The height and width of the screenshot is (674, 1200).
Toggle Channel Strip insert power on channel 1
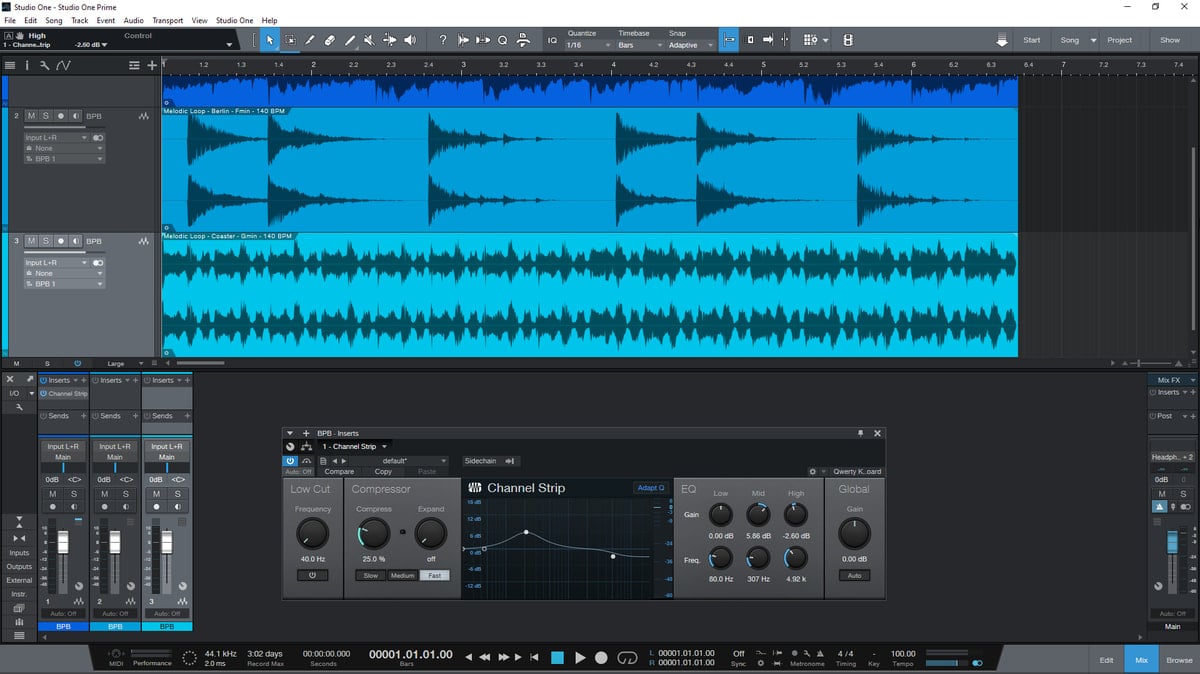[43, 394]
